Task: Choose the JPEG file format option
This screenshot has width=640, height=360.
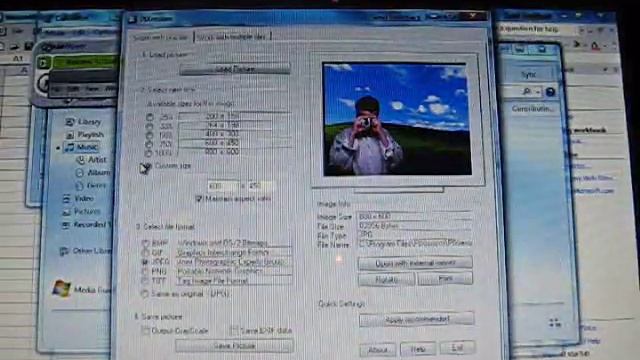Action: point(145,262)
